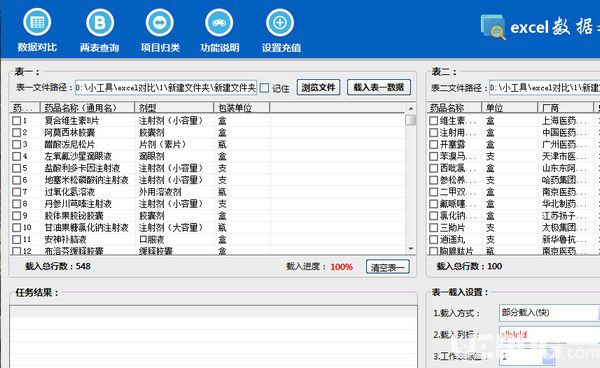This screenshot has height=368, width=600.
Task: Open the 功能说明 gamepad icon
Action: (219, 23)
